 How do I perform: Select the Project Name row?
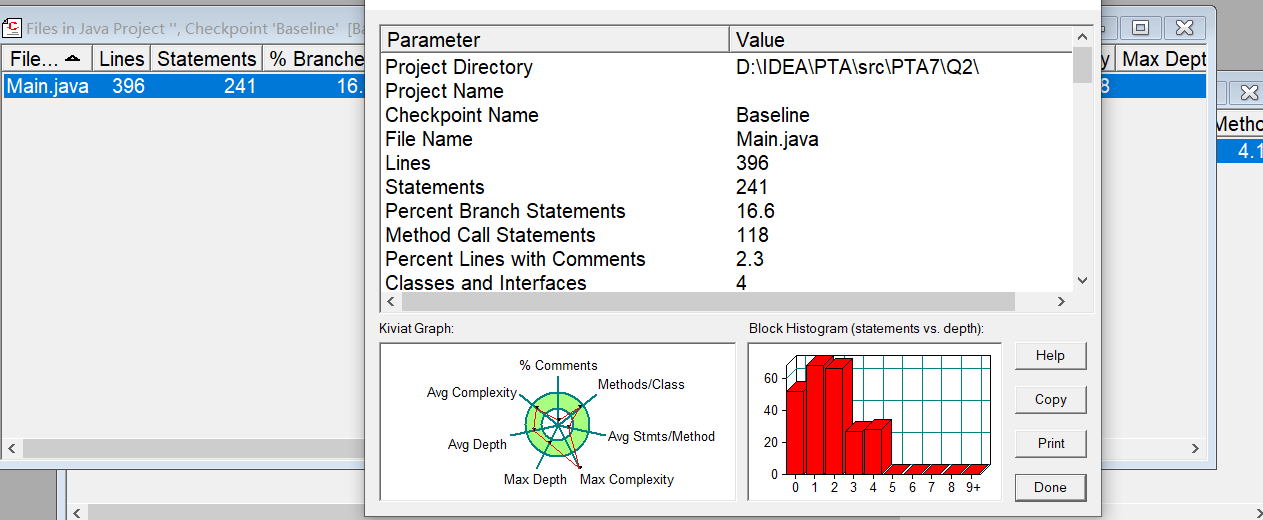click(x=726, y=91)
